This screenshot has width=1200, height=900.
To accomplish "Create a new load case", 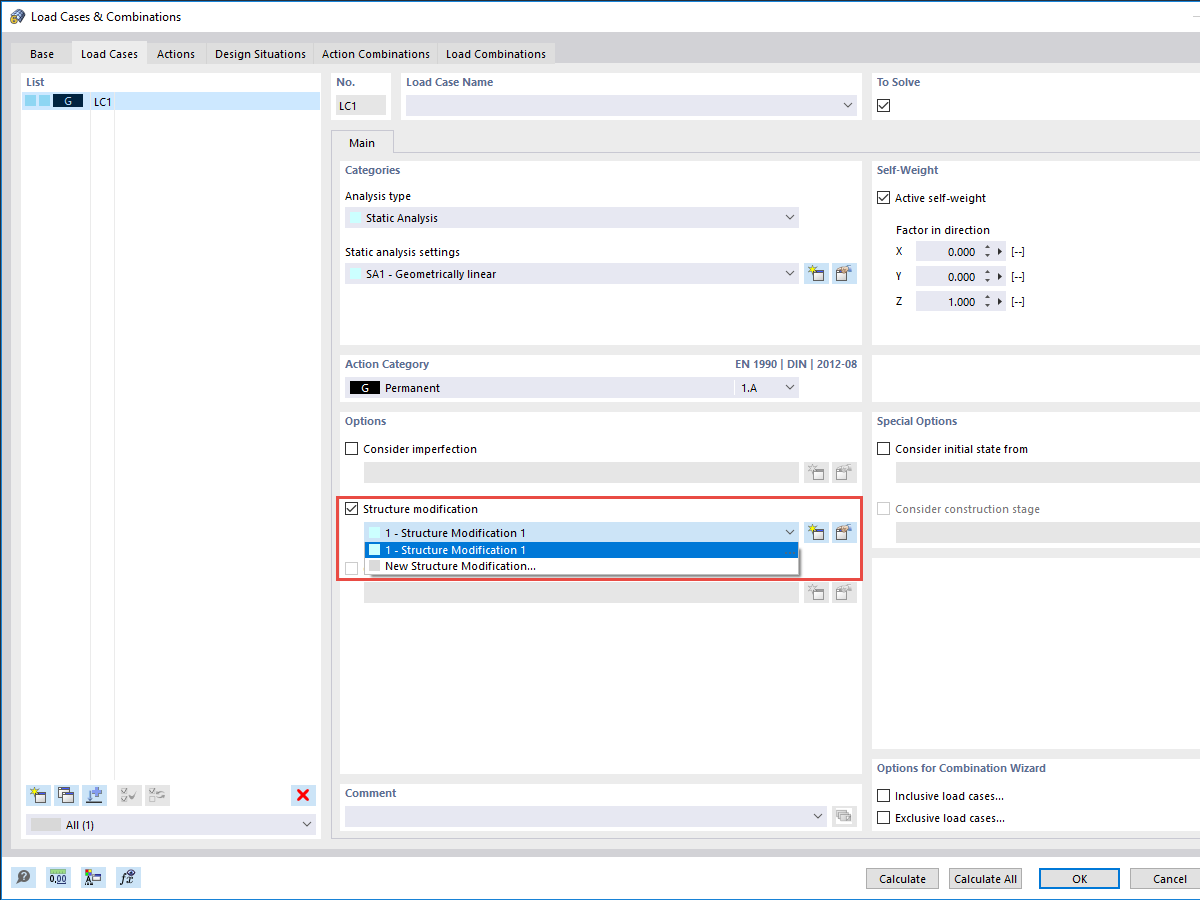I will click(37, 795).
